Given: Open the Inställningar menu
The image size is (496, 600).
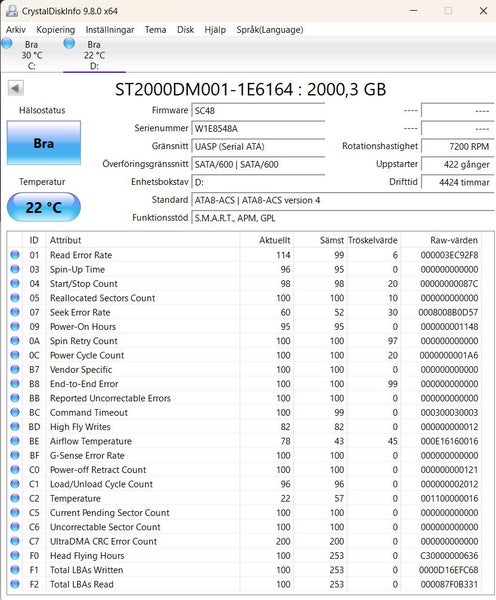Looking at the screenshot, I should [110, 30].
